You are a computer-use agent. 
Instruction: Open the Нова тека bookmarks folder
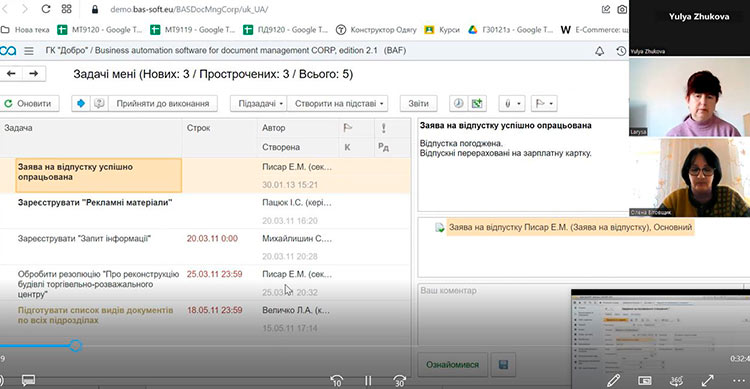[x=25, y=30]
